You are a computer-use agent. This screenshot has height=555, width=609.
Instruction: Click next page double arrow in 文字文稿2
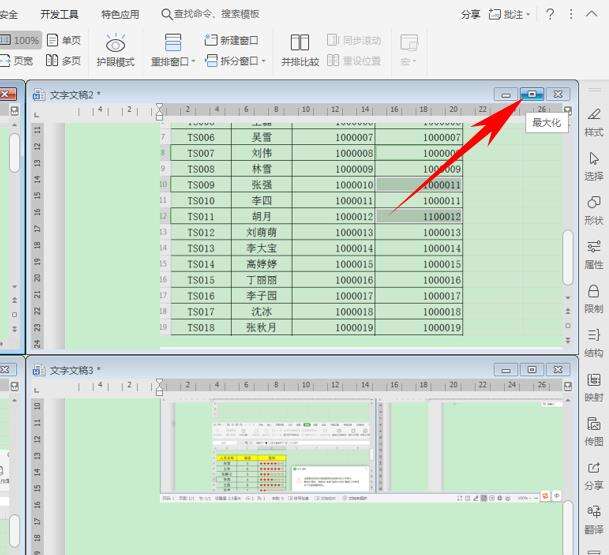[x=567, y=340]
